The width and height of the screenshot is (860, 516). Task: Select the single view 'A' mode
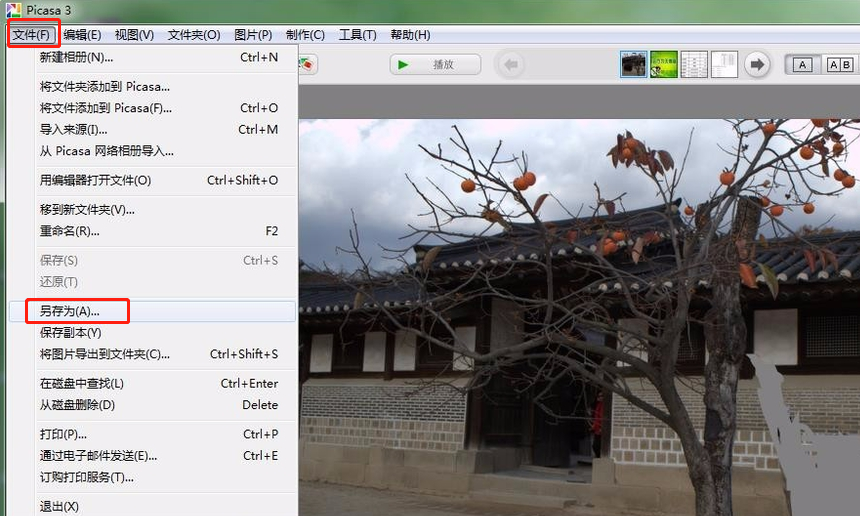coord(802,65)
